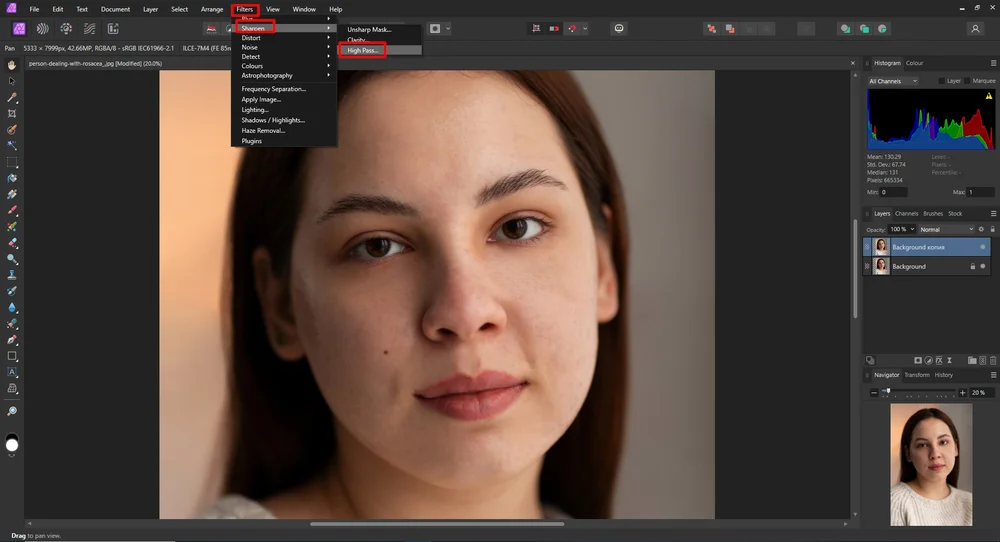Switch to the Photo Persona
1000x542 pixels.
[x=19, y=29]
